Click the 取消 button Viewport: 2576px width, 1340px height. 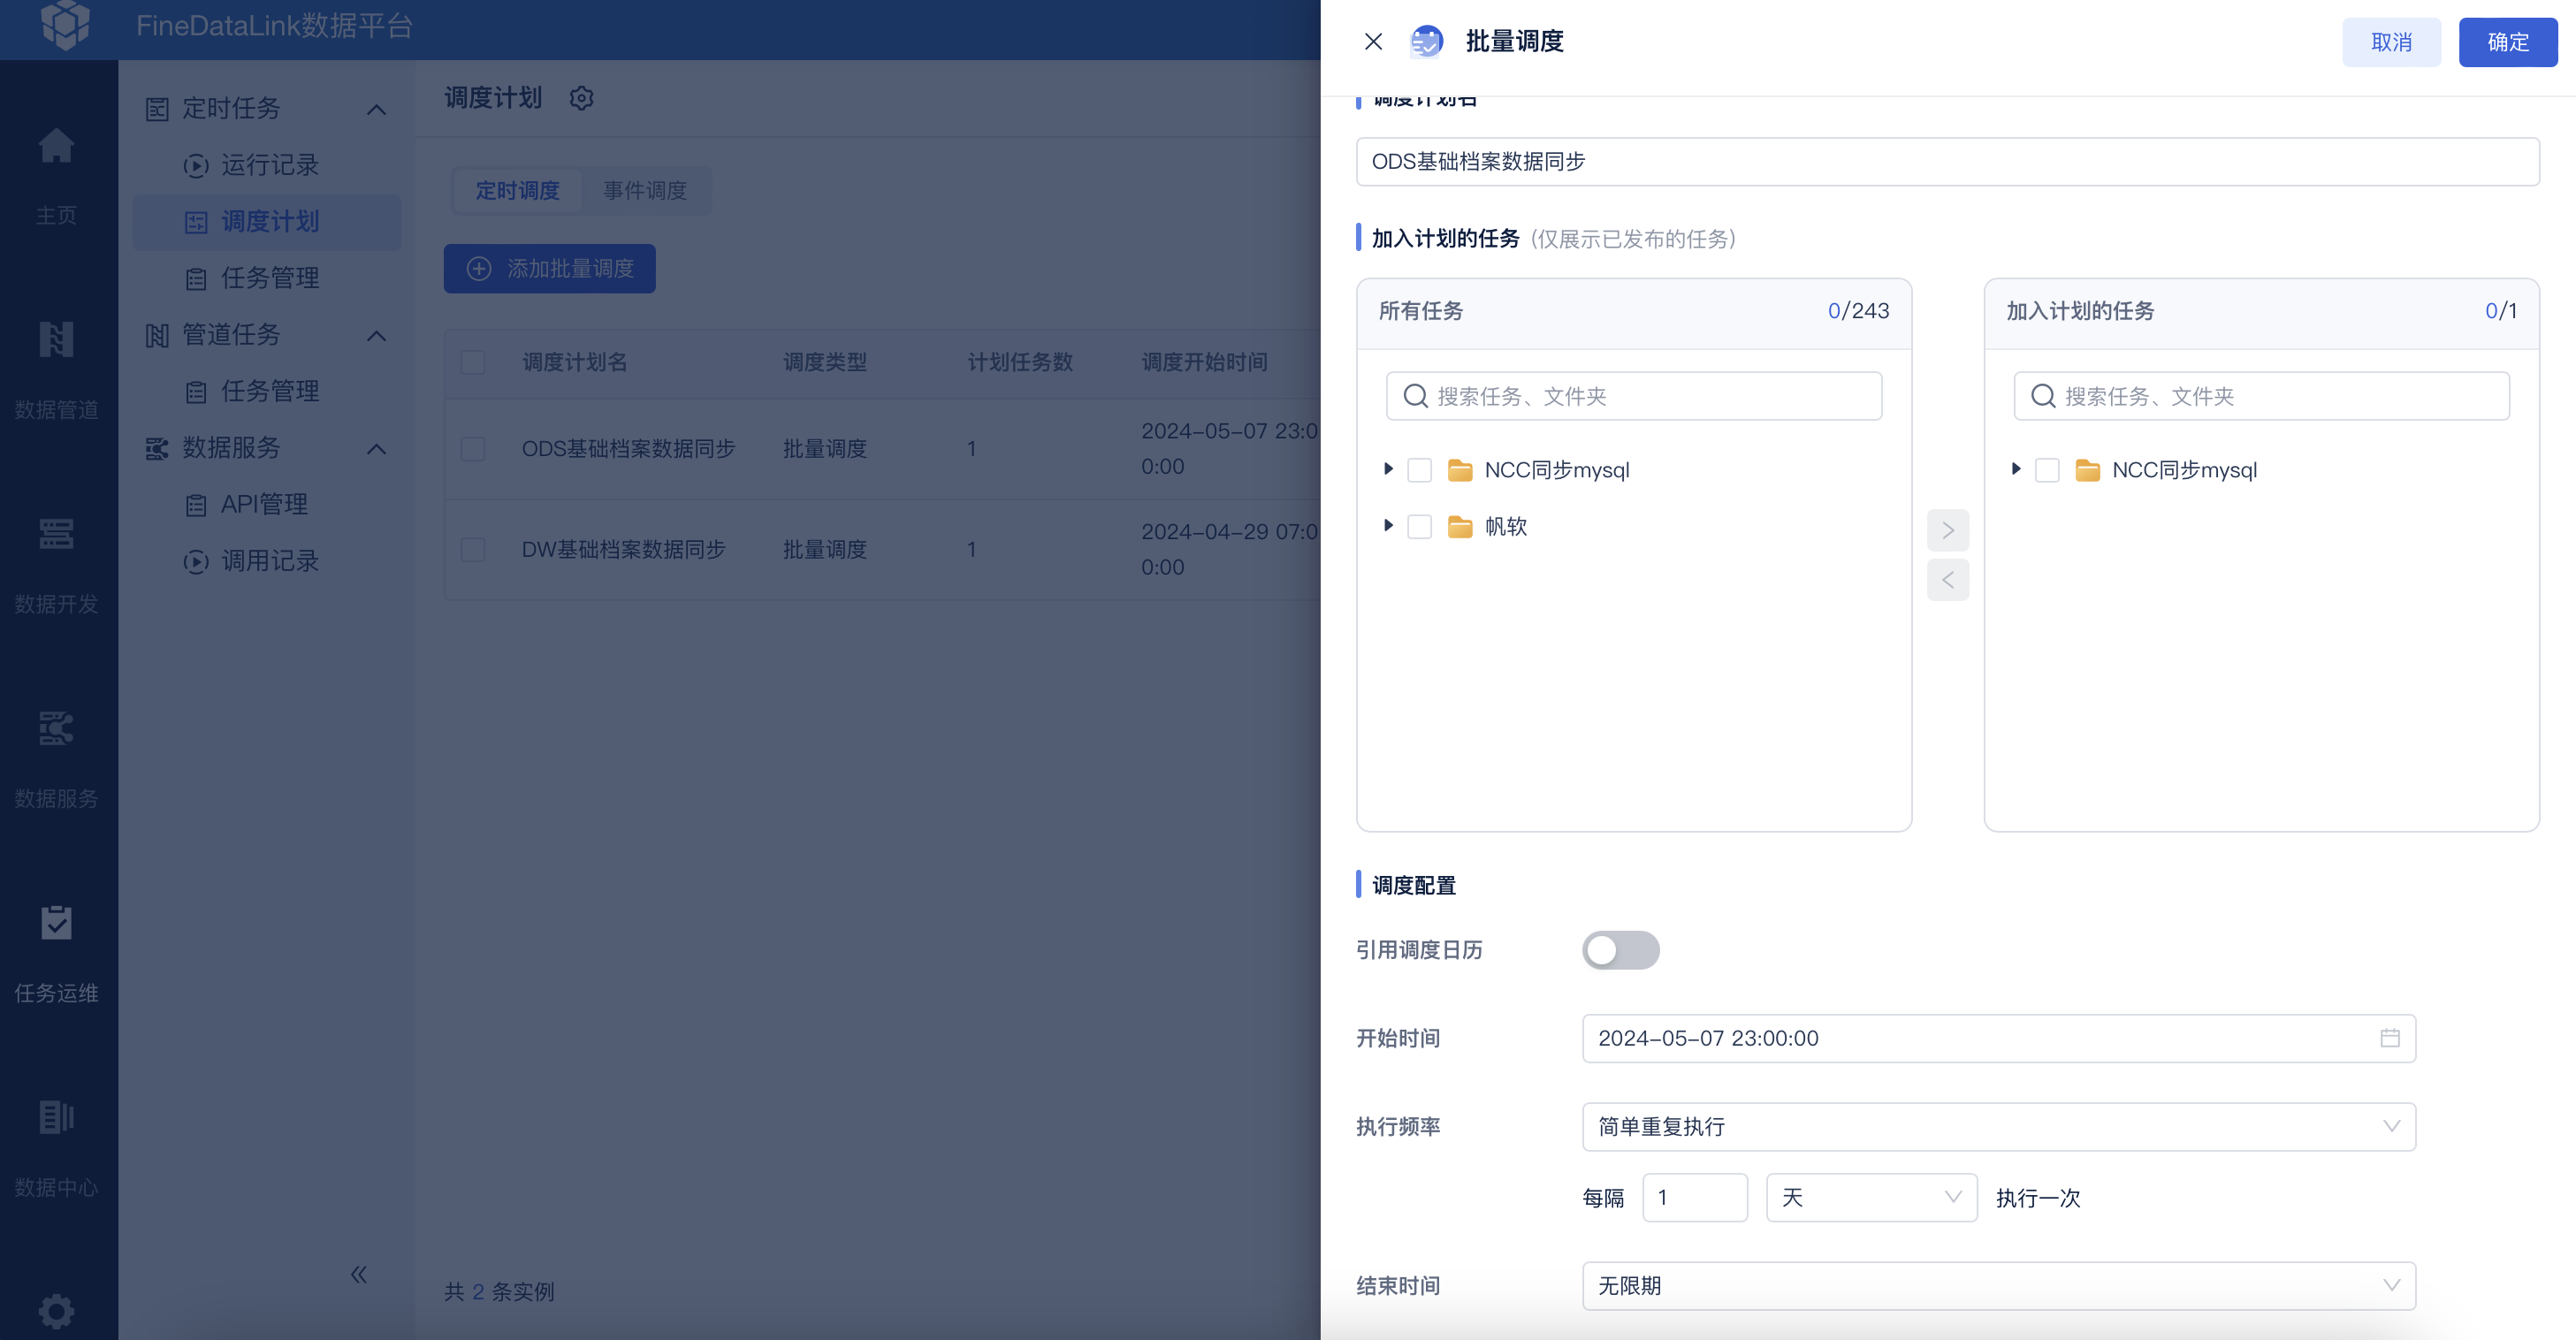(2391, 42)
